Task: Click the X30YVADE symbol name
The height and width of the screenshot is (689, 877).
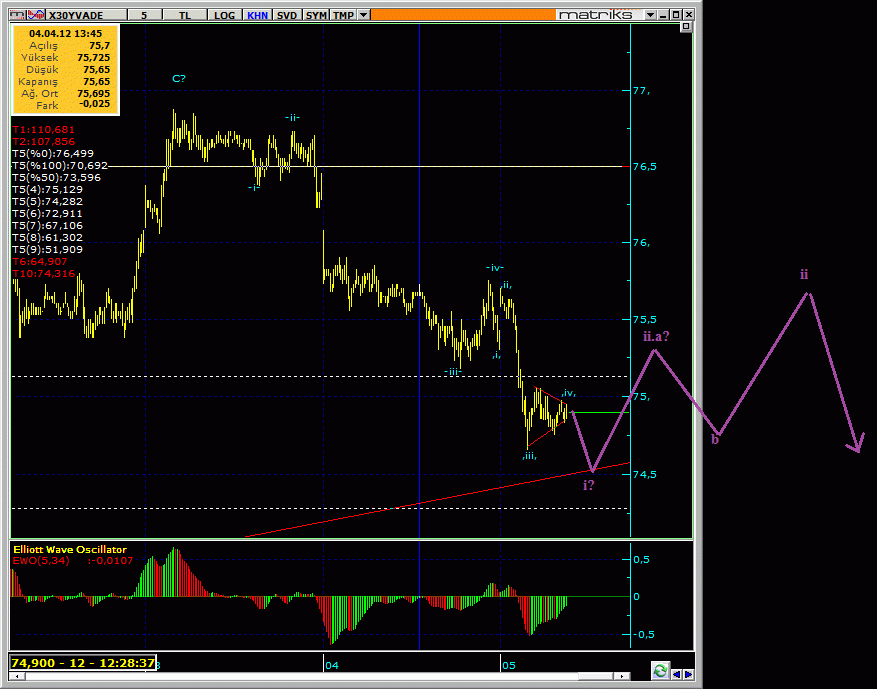Action: [x=75, y=15]
